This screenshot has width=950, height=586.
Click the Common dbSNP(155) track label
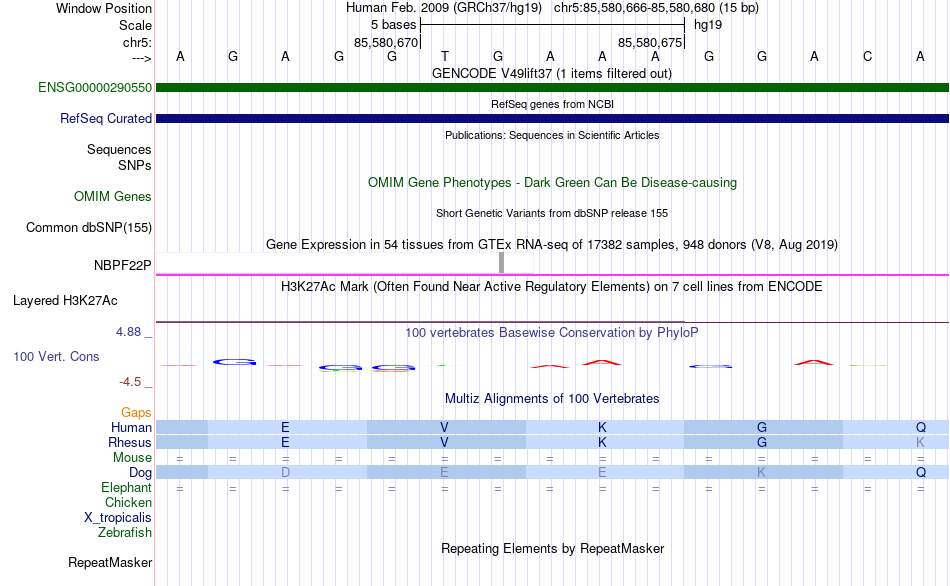coord(88,227)
